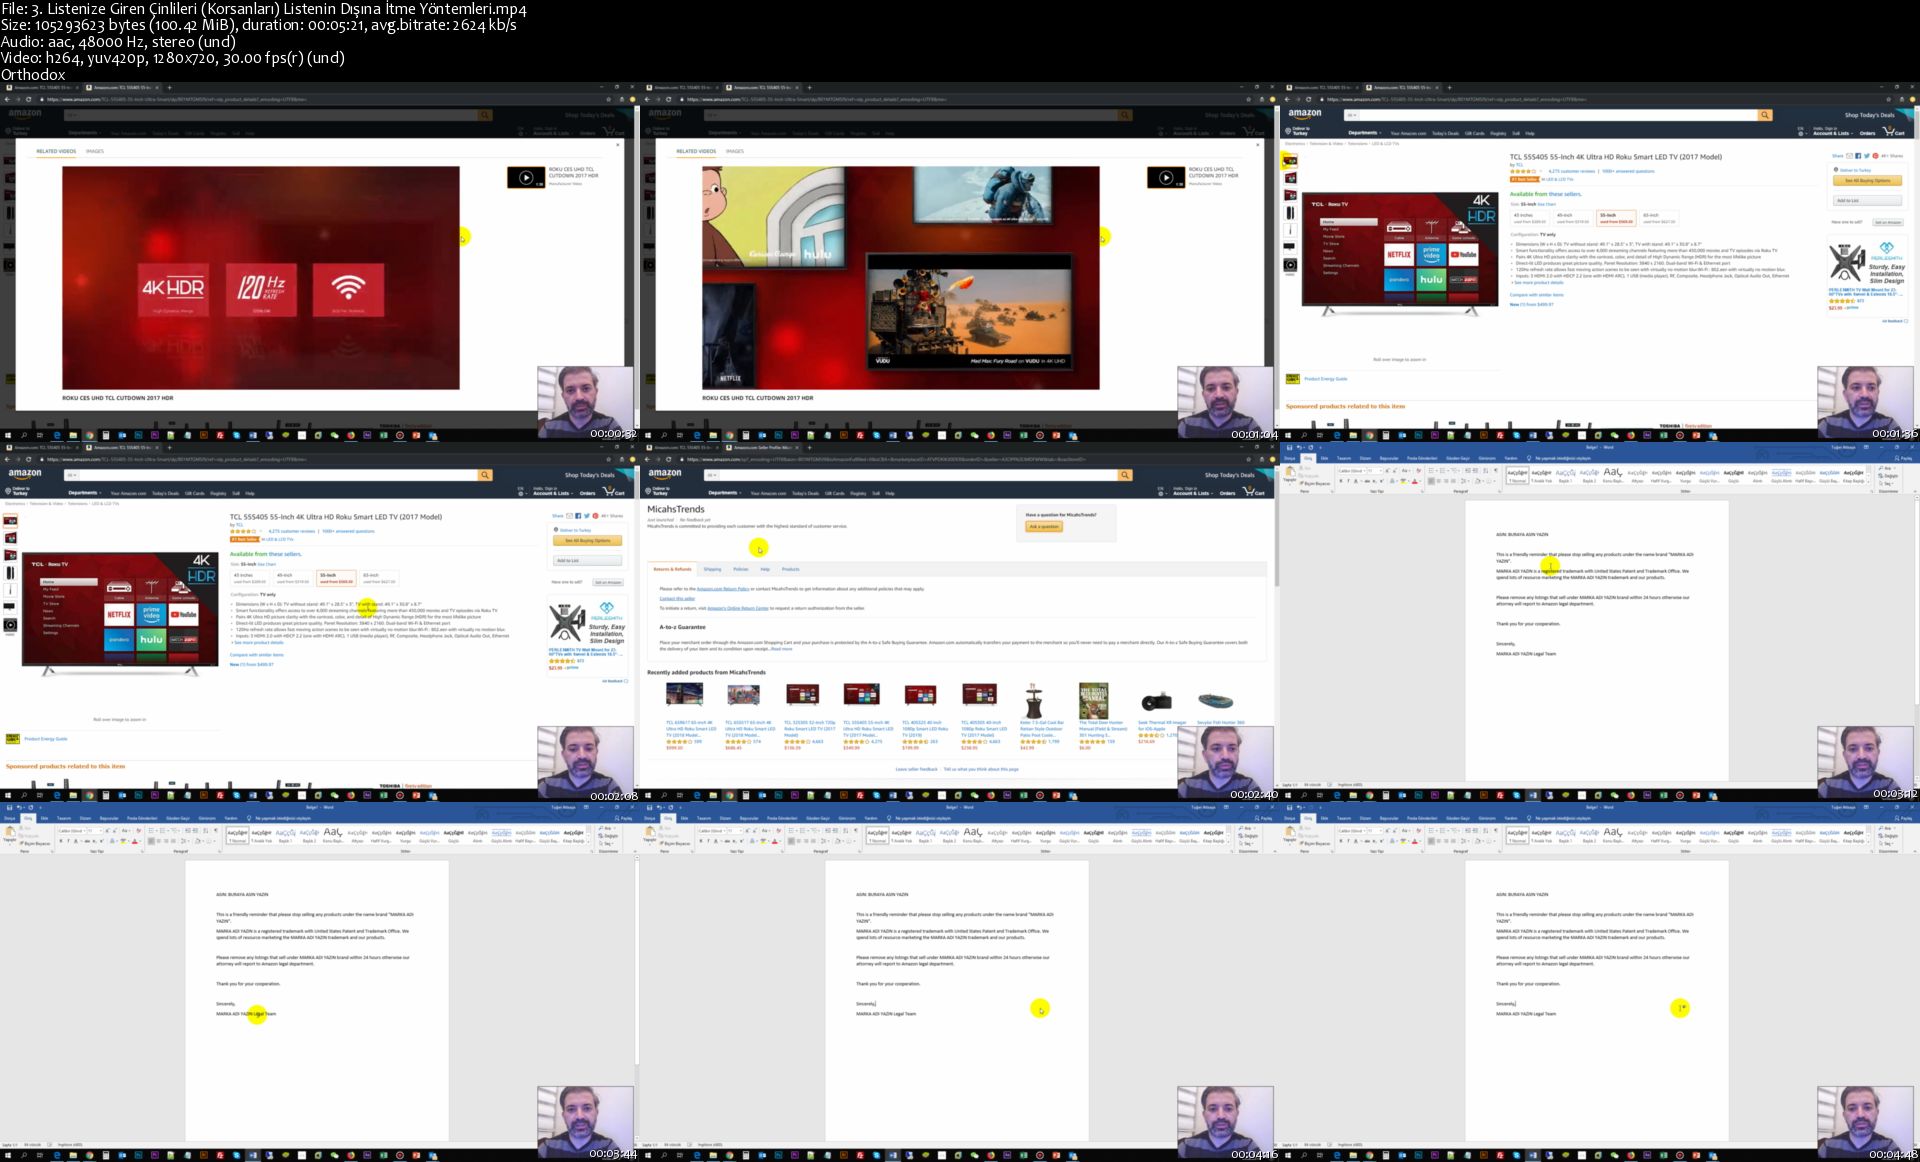Click the Yapıştır paste icon in the 00:03:12 frame

click(x=1290, y=473)
